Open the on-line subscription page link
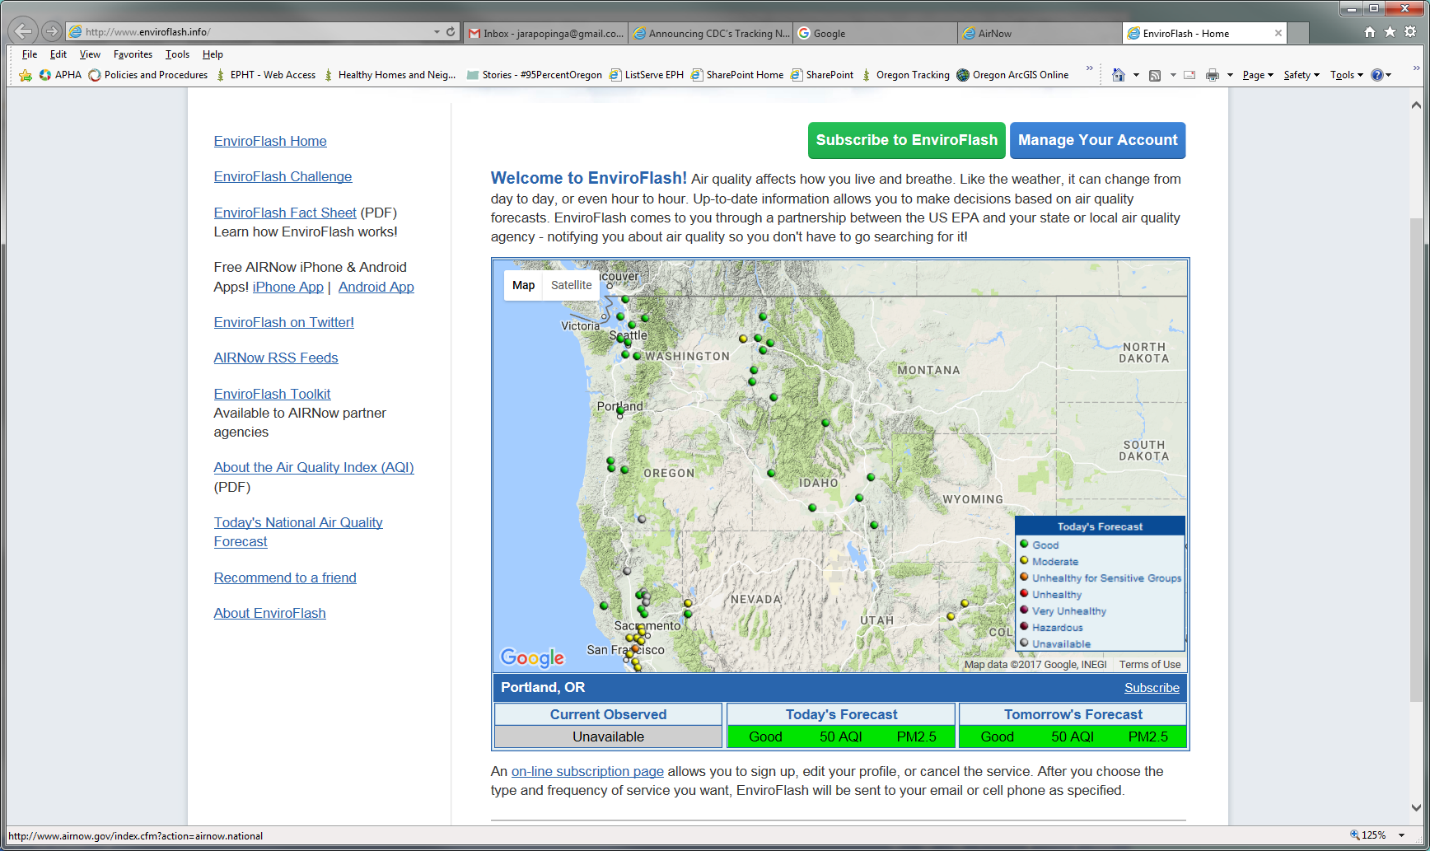The height and width of the screenshot is (851, 1430). point(588,772)
